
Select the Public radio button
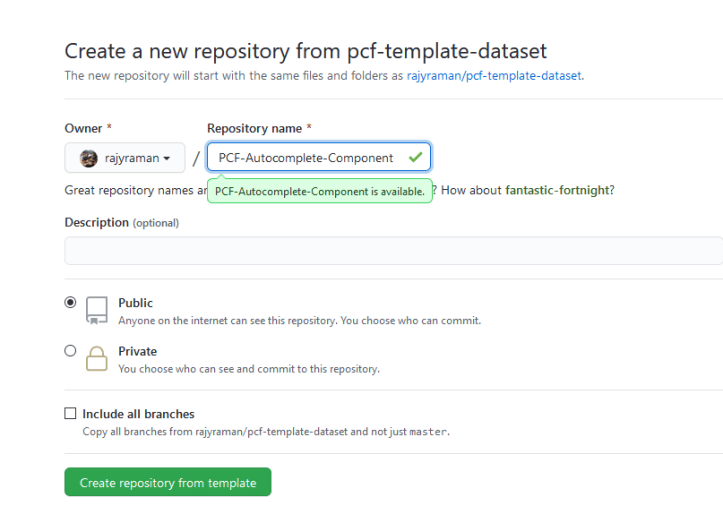coord(70,303)
